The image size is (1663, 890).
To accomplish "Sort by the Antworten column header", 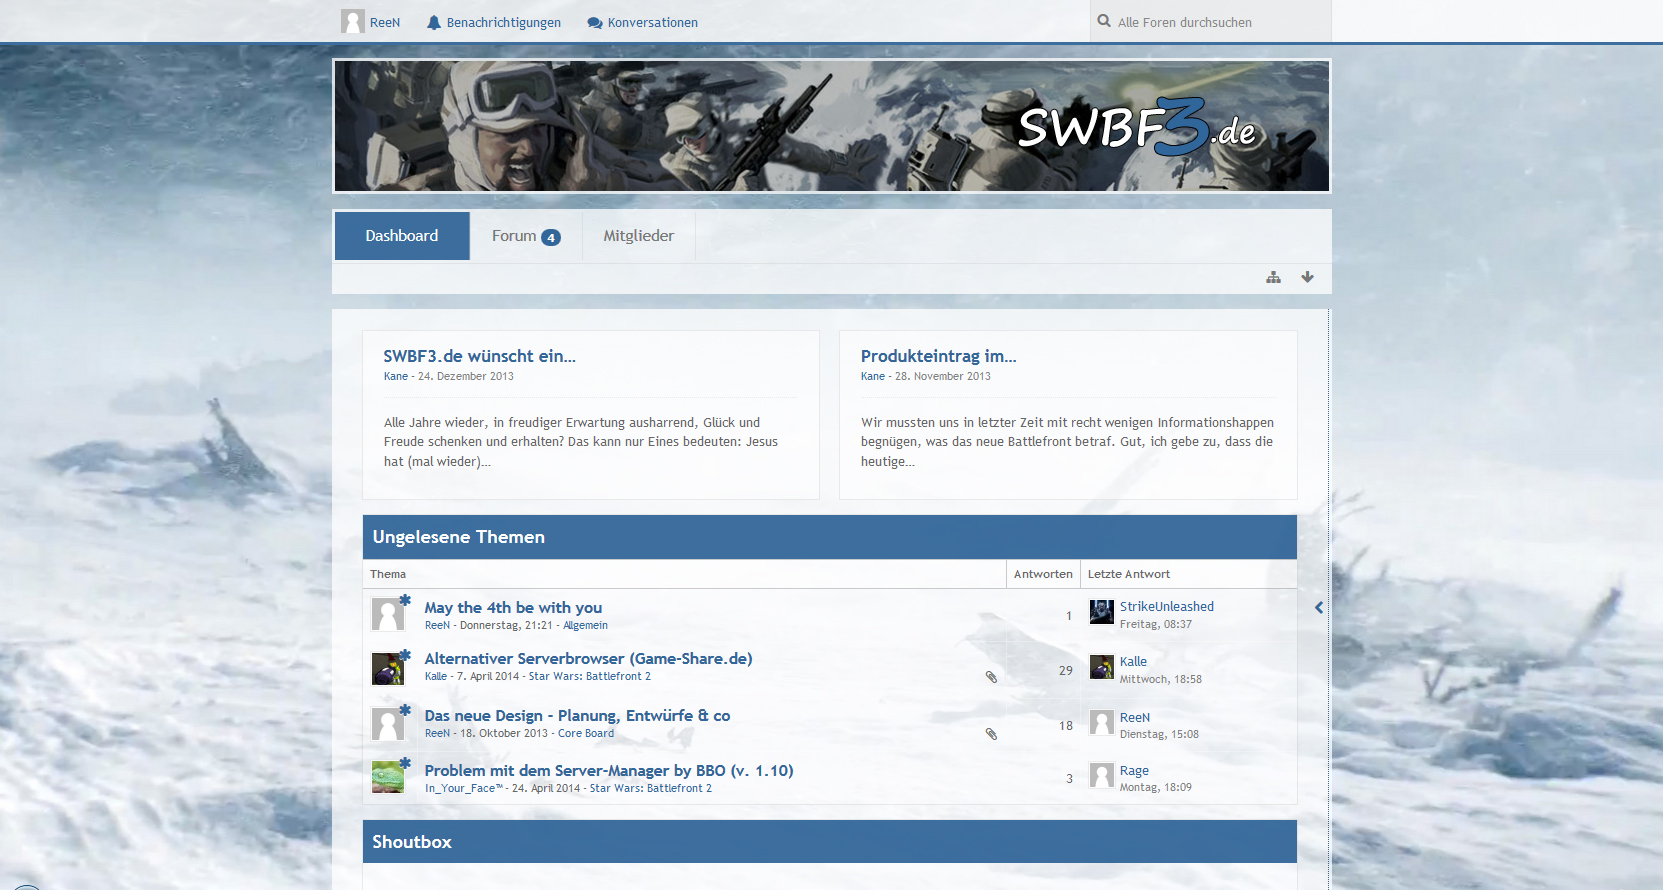I will click(1043, 574).
